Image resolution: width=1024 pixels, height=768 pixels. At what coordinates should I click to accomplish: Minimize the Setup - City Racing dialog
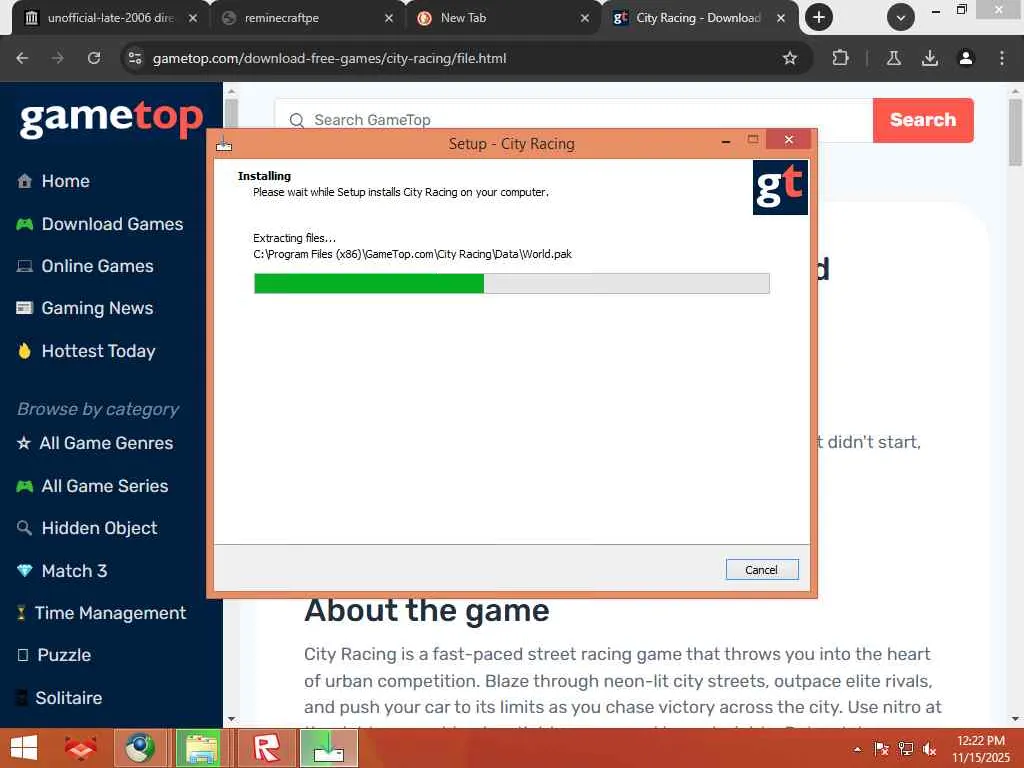click(x=726, y=141)
